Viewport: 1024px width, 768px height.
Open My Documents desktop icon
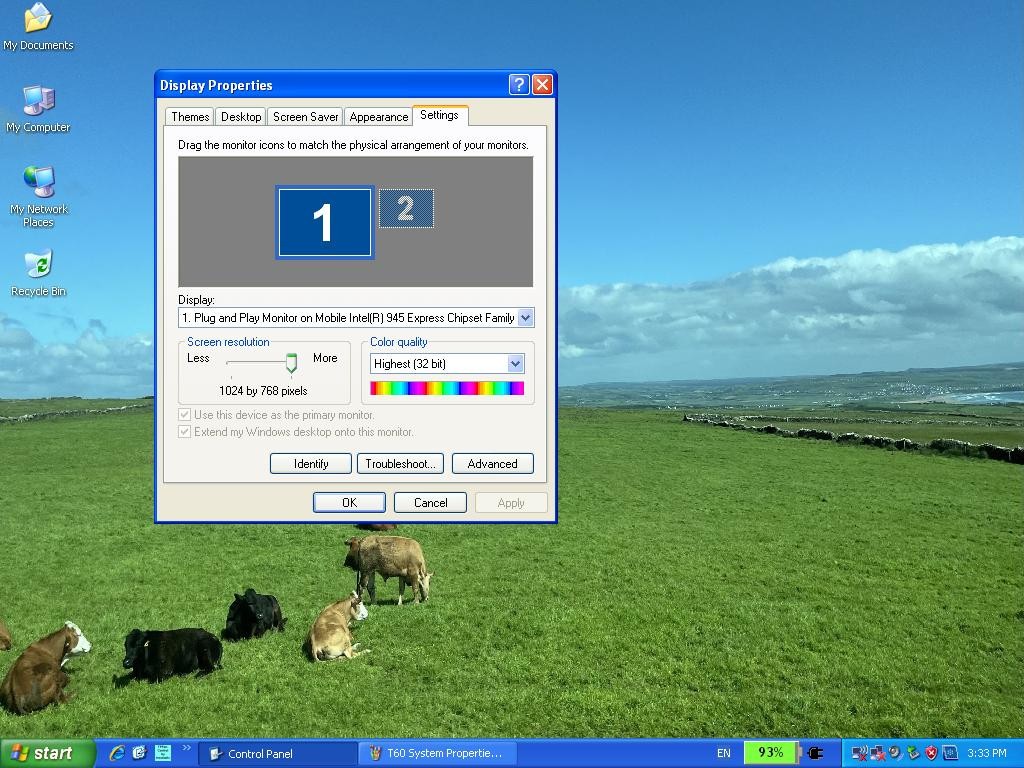38,26
